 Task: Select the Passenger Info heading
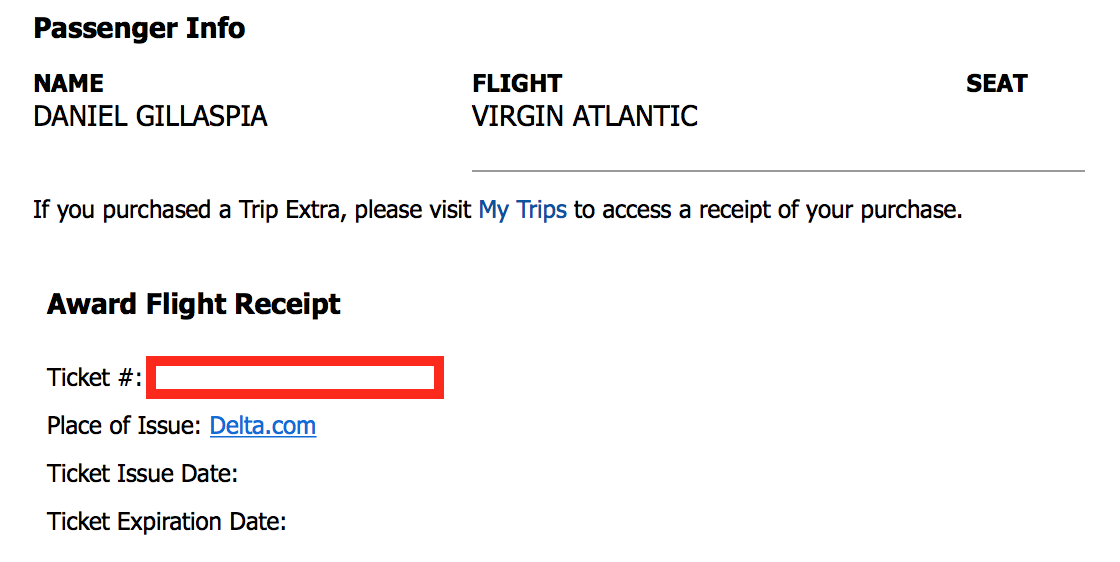(x=139, y=29)
